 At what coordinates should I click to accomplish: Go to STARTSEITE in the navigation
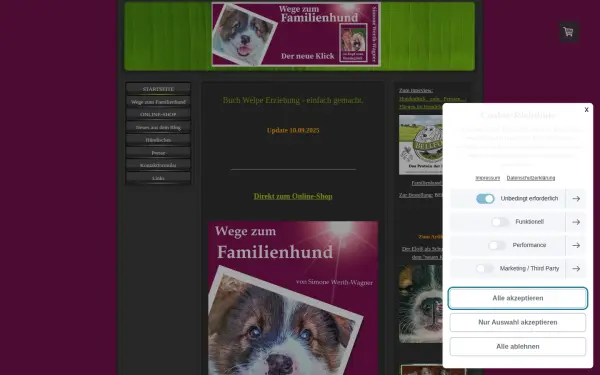pyautogui.click(x=158, y=89)
